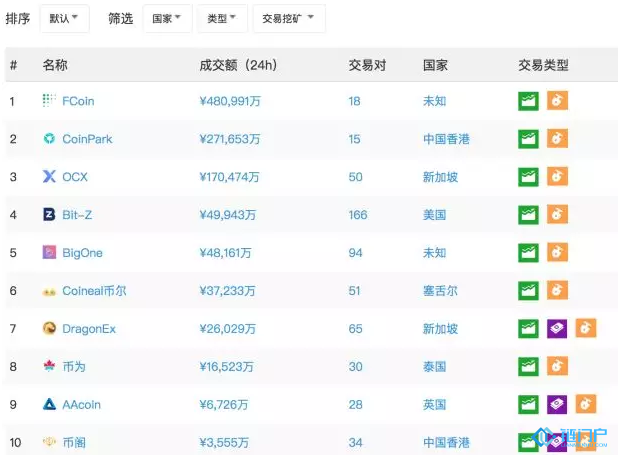Open the FCoin exchange link
The width and height of the screenshot is (618, 455).
(x=78, y=101)
